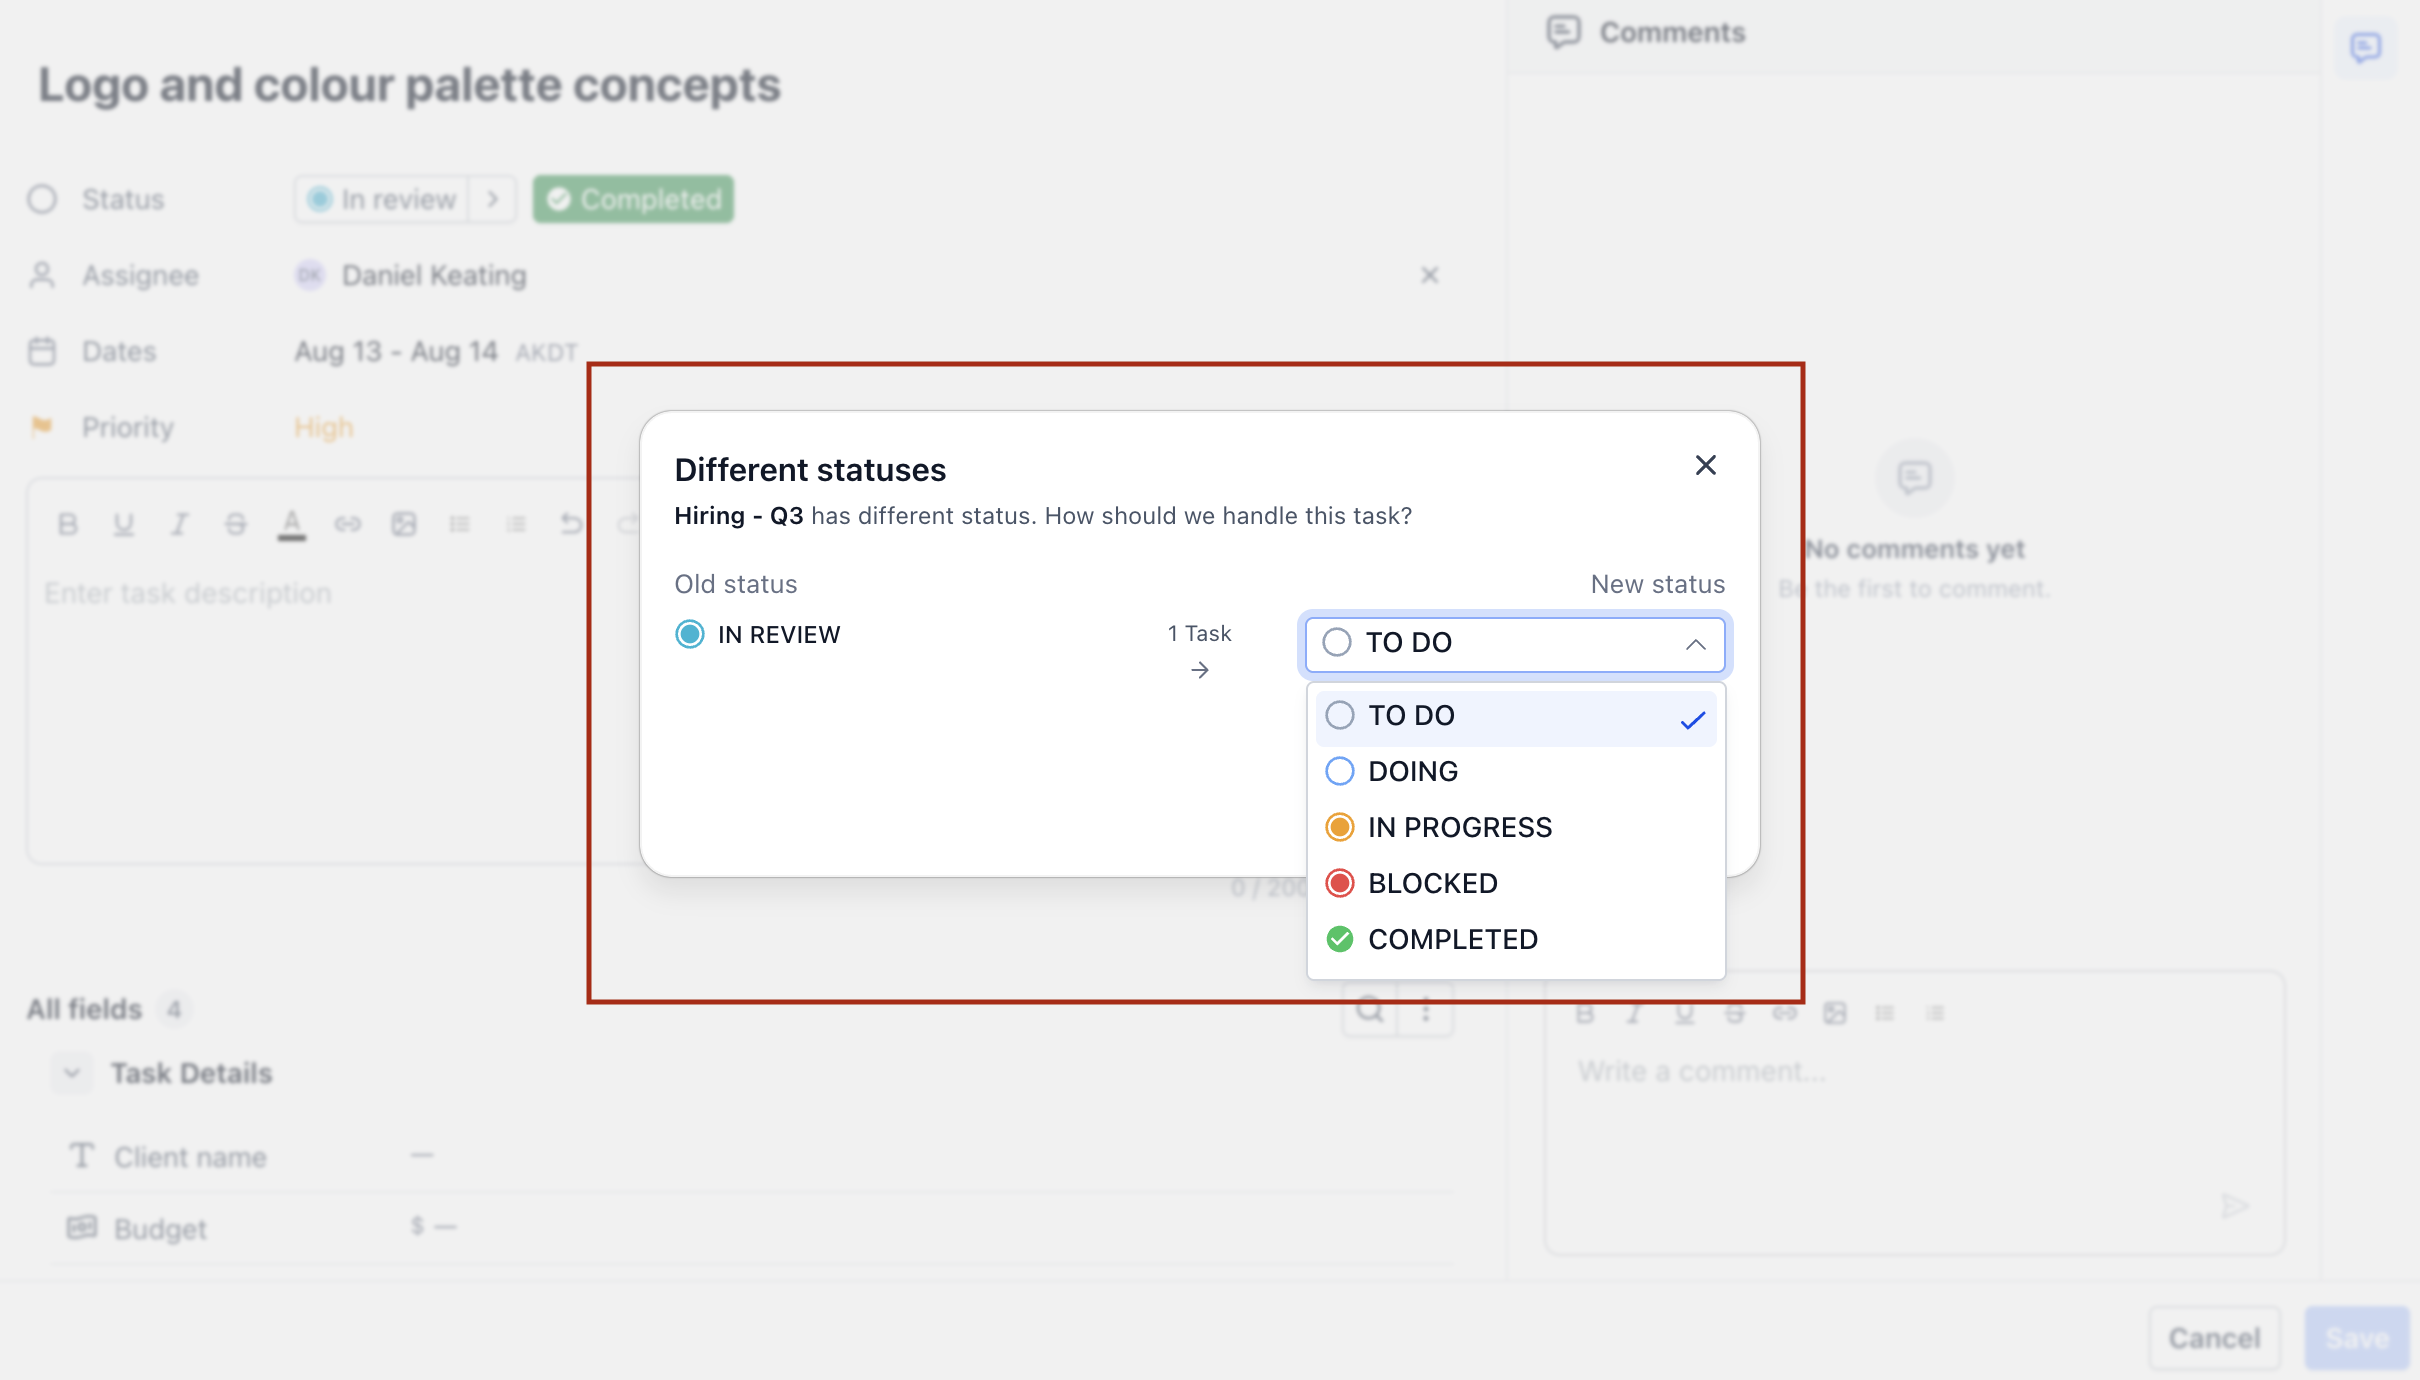The width and height of the screenshot is (2420, 1380).
Task: Search fields with the magnifier icon
Action: point(1370,1010)
